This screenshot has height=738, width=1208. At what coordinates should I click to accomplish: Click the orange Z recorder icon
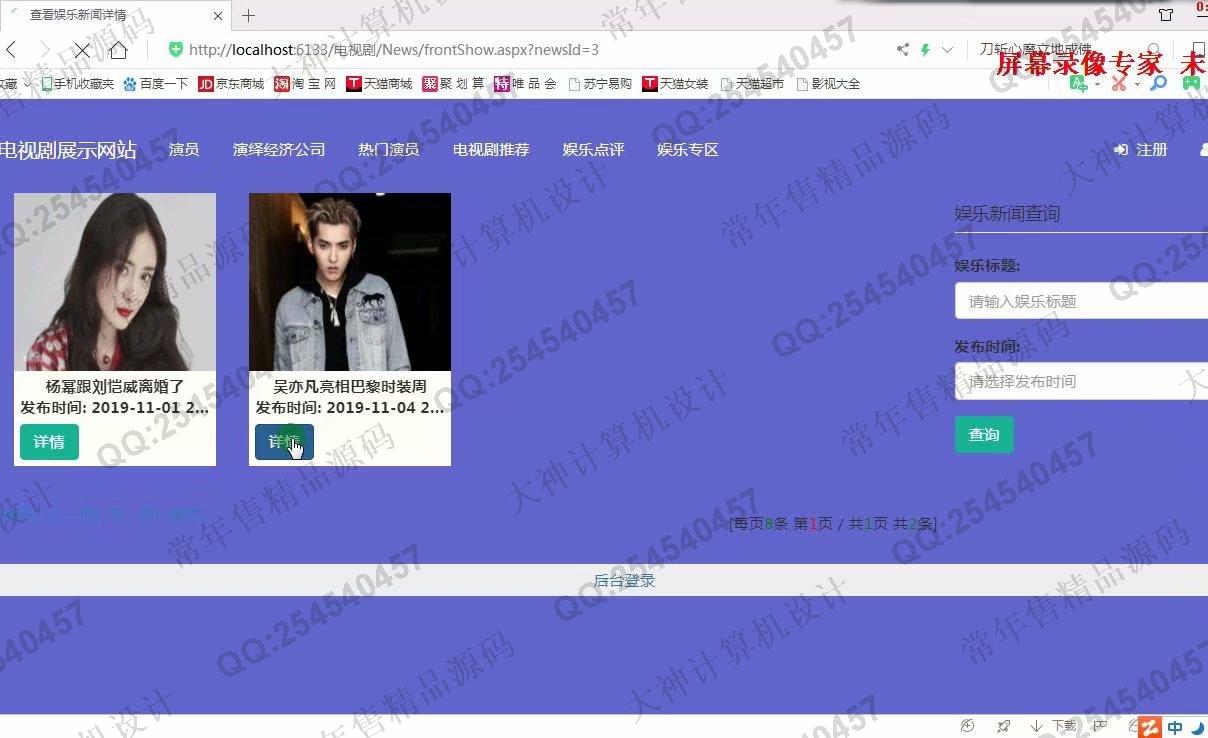click(x=1151, y=727)
